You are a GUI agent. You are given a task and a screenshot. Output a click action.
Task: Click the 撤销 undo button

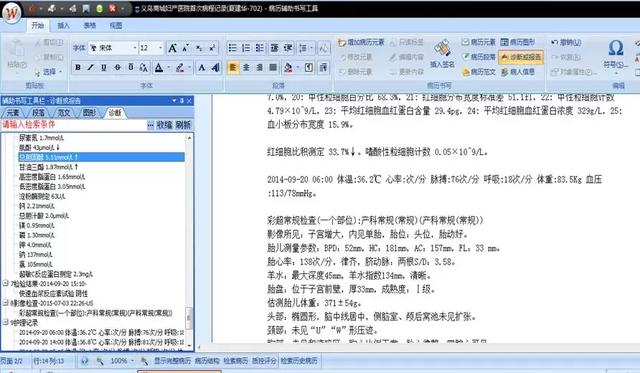566,42
